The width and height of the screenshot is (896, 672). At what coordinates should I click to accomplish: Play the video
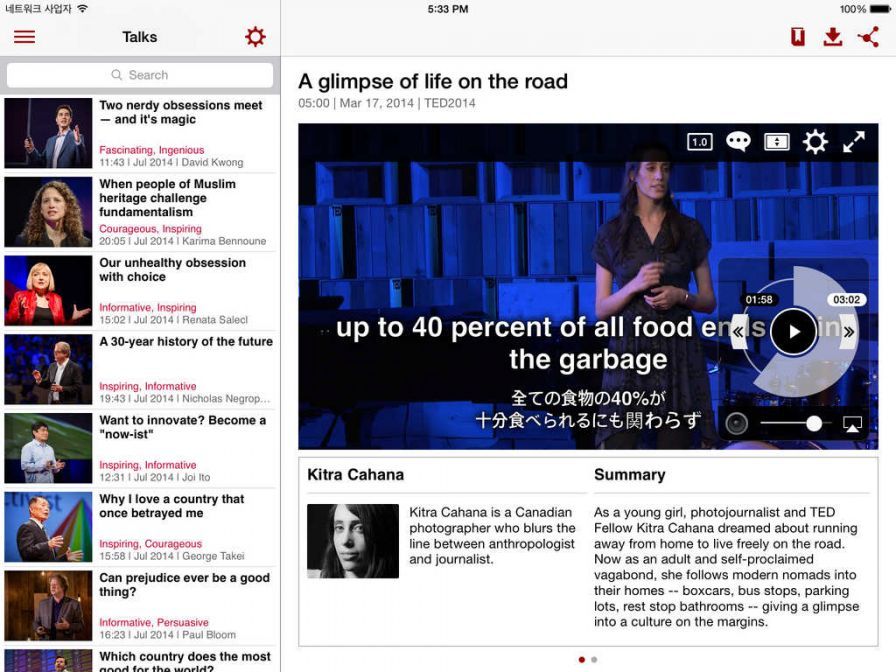pos(793,331)
